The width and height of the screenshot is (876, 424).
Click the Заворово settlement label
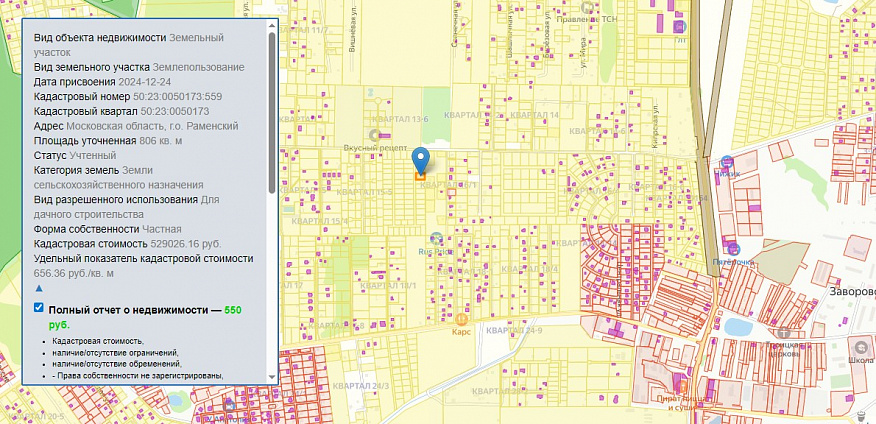853,292
